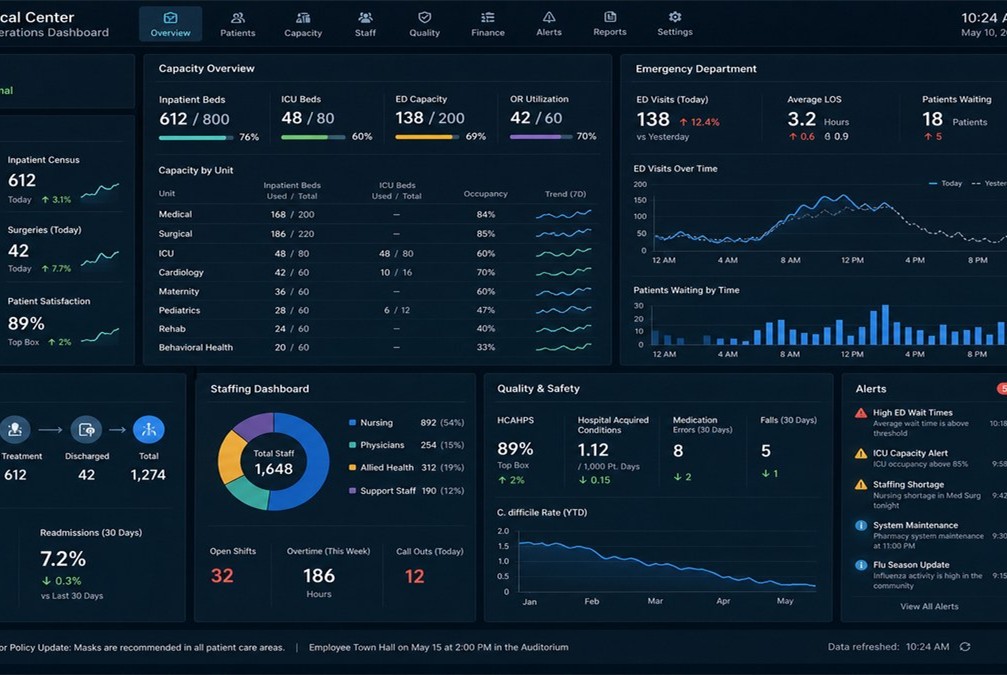Open Settings gear icon
Screen dimensions: 1007x675
coord(675,17)
